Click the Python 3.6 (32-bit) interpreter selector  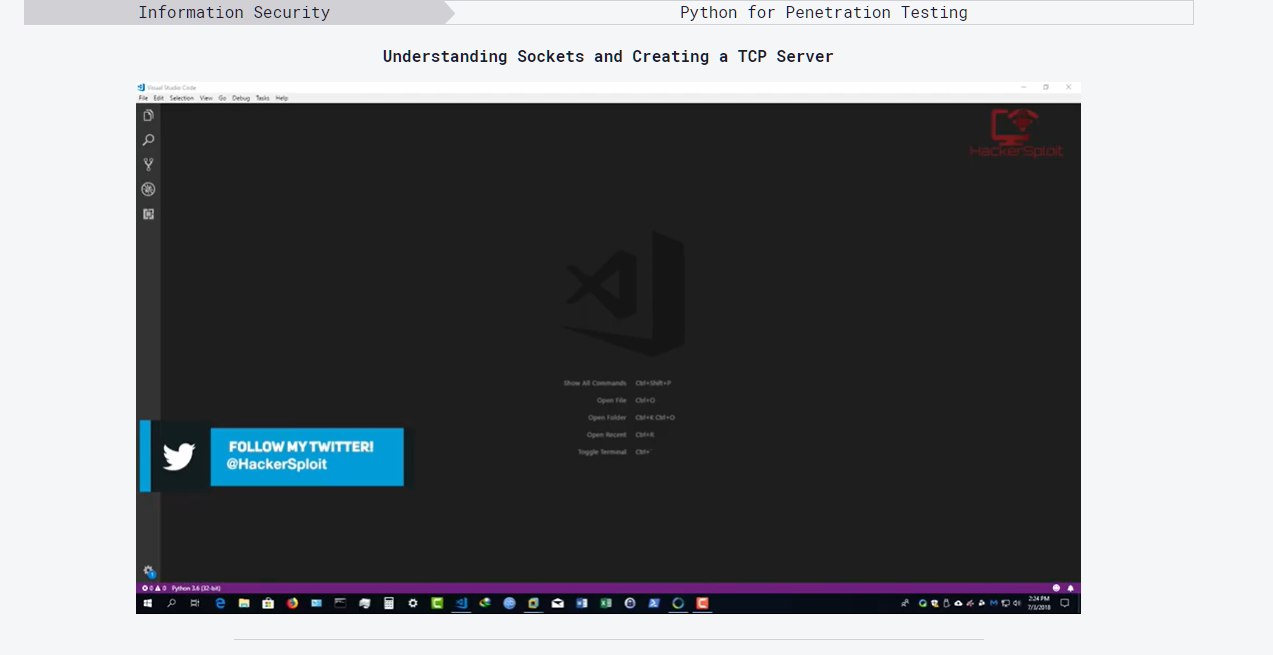[x=196, y=588]
